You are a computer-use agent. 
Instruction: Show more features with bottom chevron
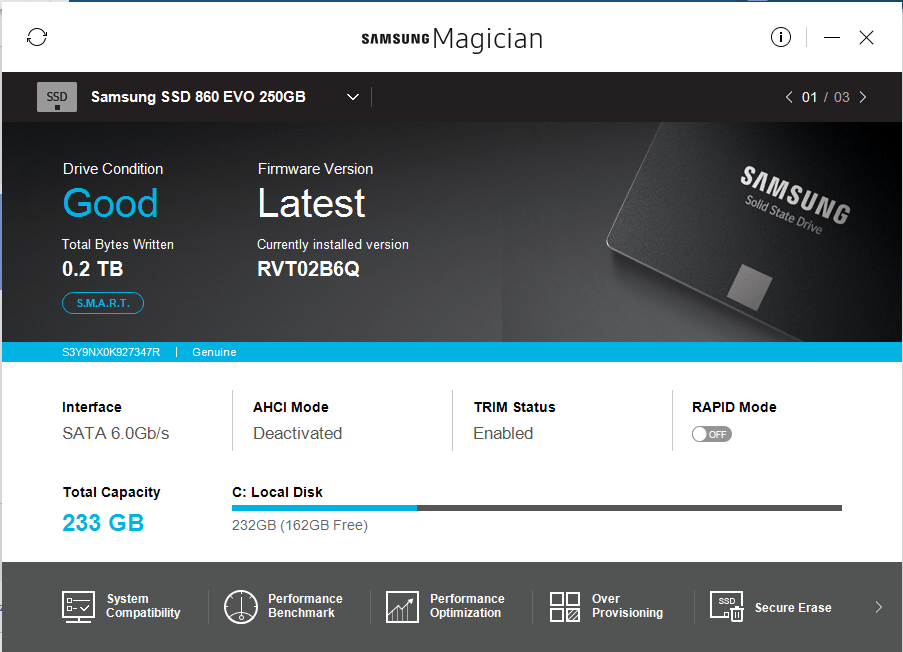coord(878,607)
